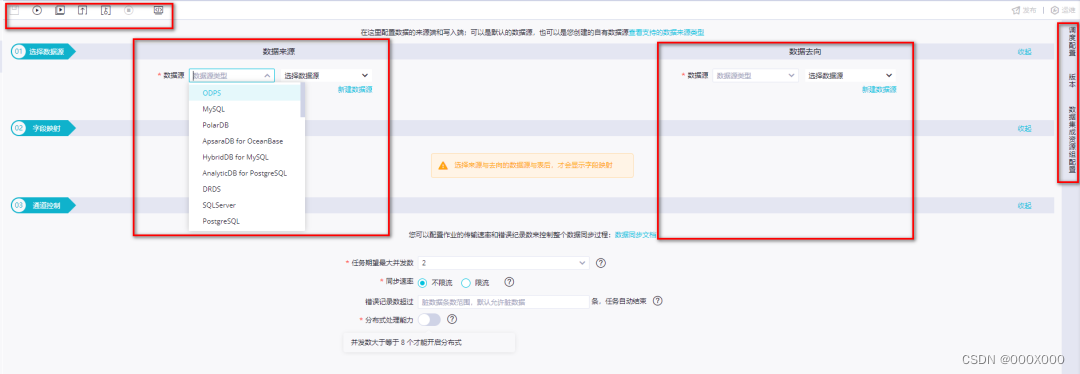1080x374 pixels.
Task: Choose ODPS from the data source list
Action: point(245,92)
